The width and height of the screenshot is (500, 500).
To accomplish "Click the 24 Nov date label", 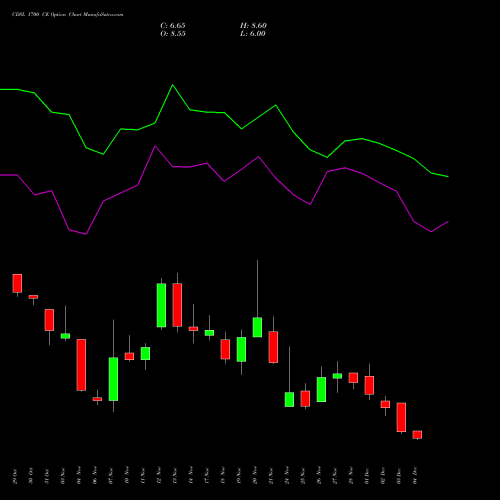I will pyautogui.click(x=287, y=476).
